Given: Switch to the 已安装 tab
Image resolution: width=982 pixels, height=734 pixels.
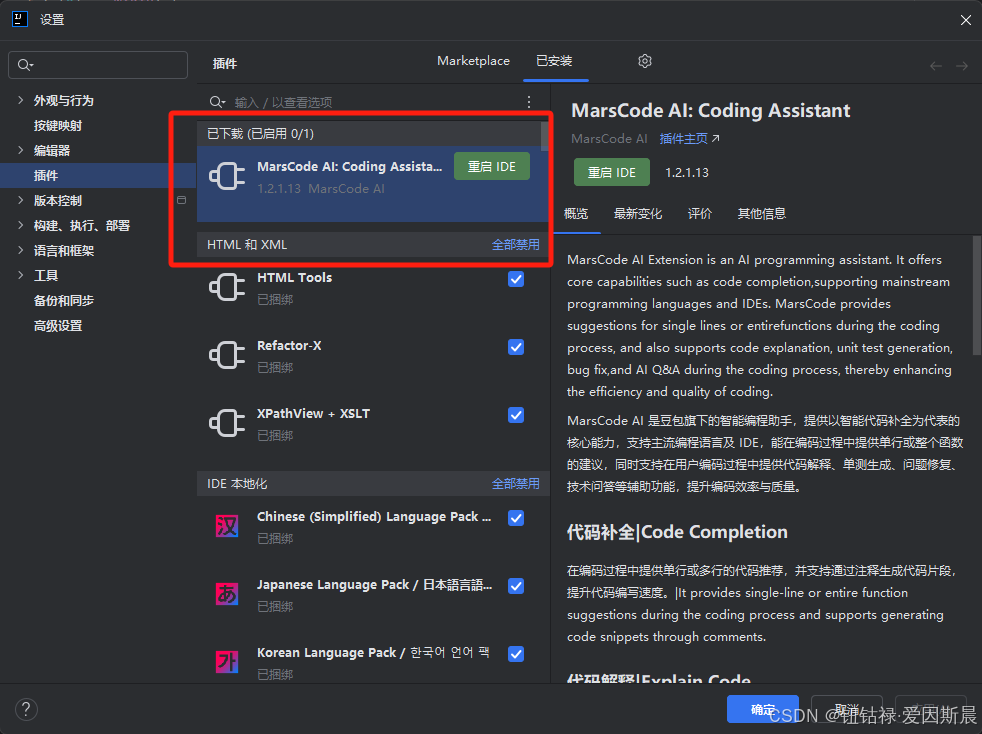Looking at the screenshot, I should pos(554,61).
